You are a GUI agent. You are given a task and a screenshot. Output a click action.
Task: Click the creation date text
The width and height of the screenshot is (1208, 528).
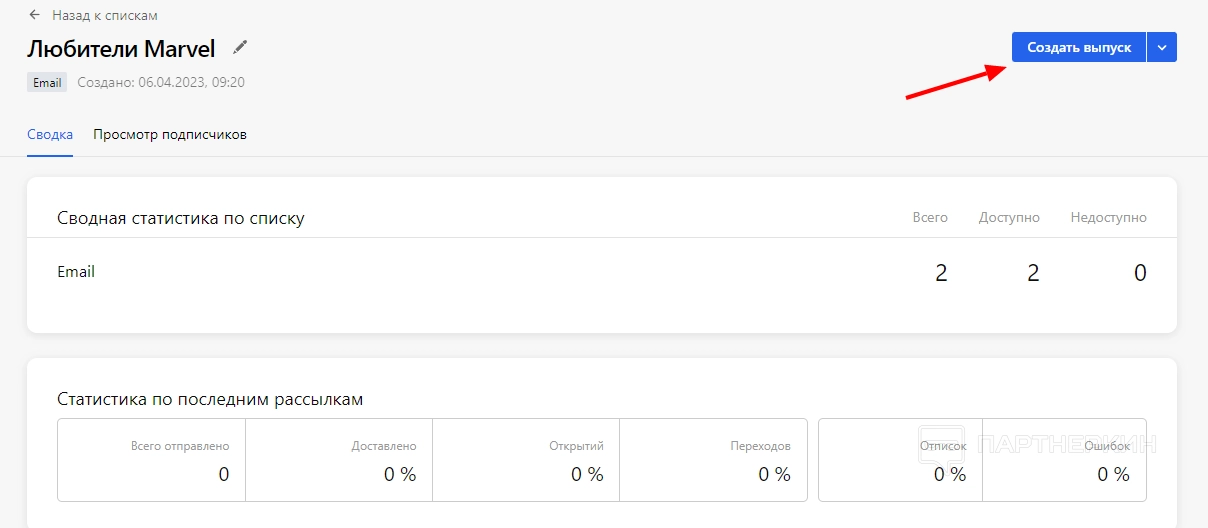click(x=161, y=83)
